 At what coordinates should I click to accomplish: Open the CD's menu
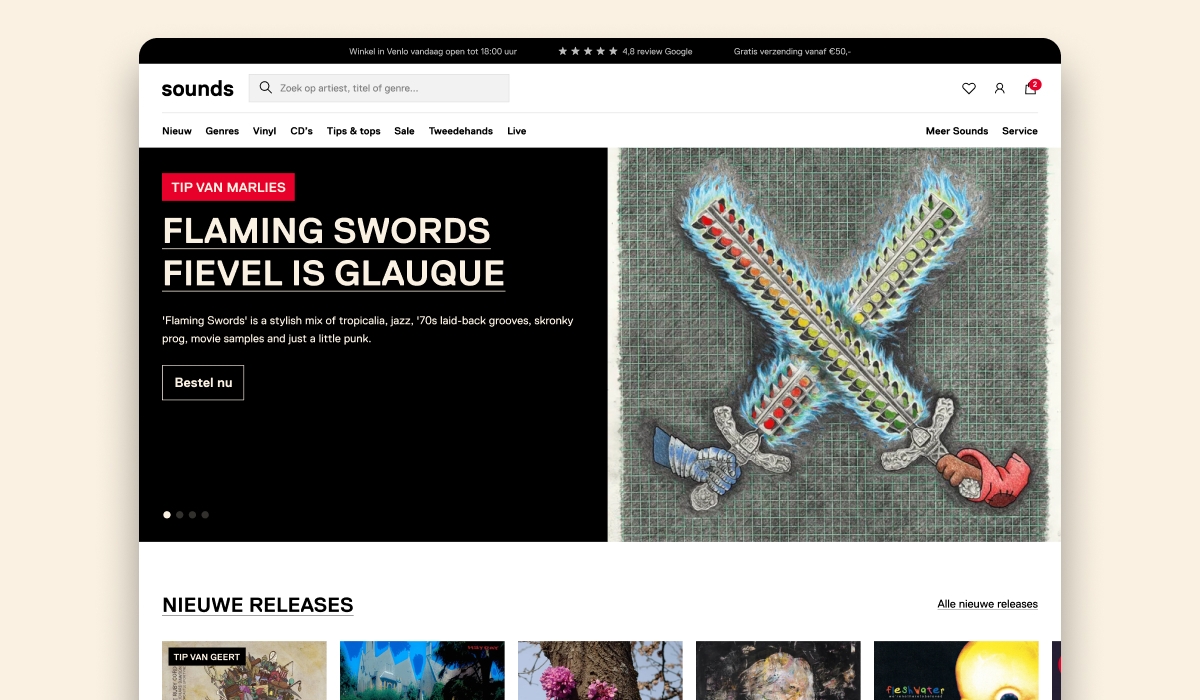click(x=301, y=131)
